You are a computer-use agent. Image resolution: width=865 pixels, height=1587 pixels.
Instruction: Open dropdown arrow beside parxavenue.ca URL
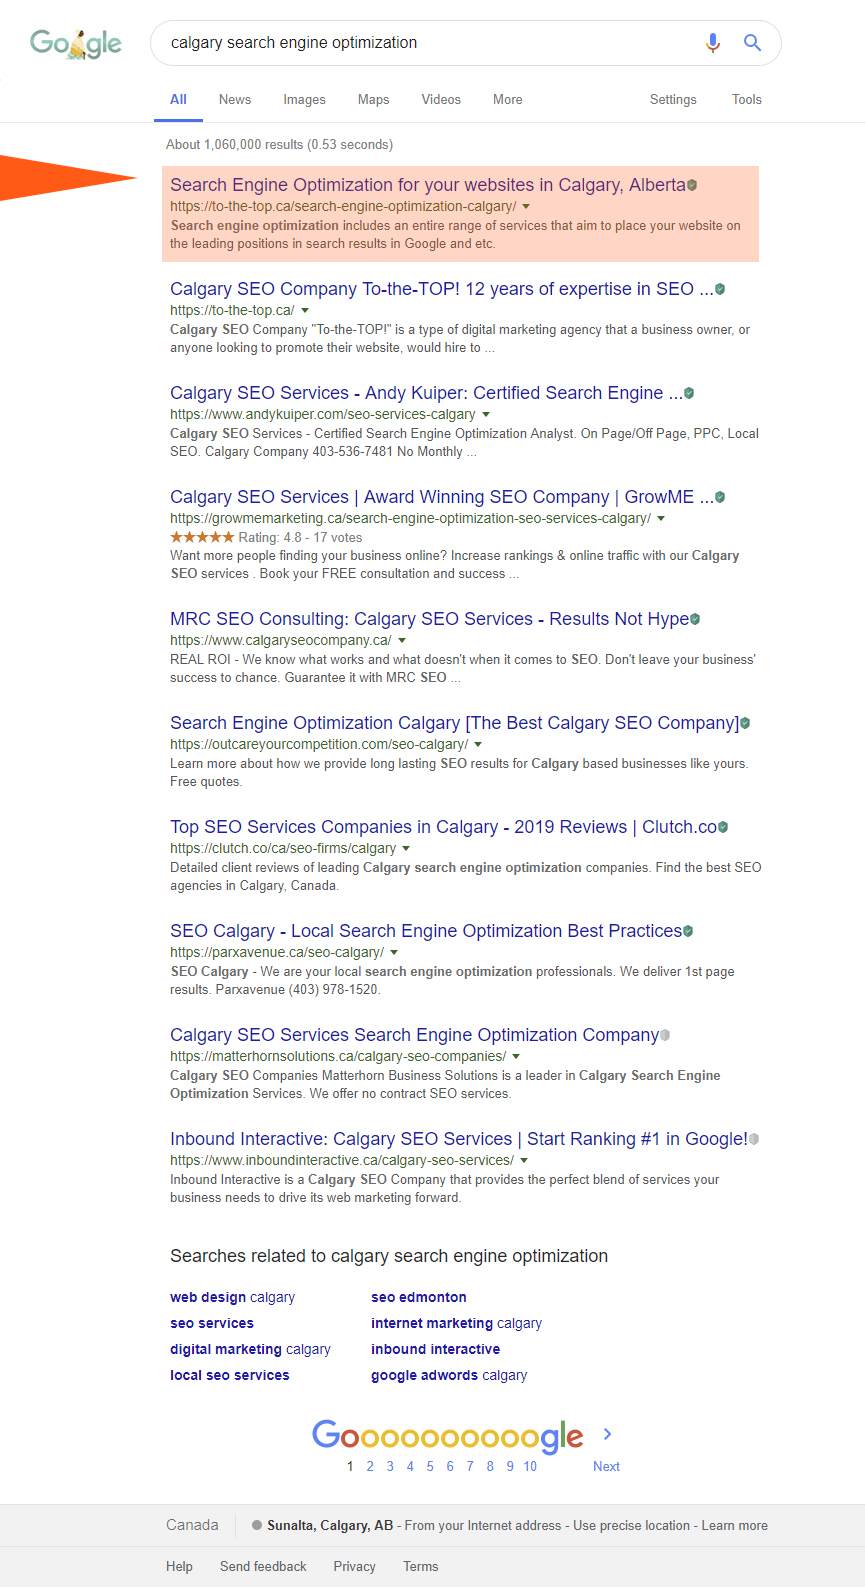(x=394, y=953)
